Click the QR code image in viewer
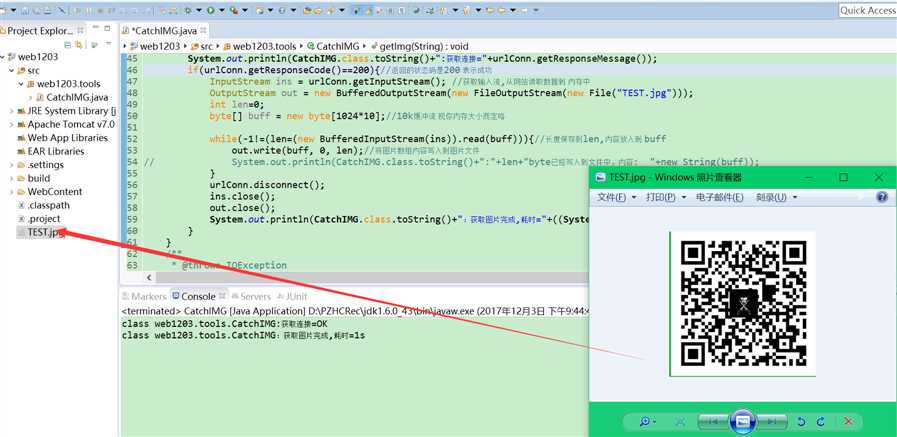The image size is (897, 437). (x=743, y=304)
